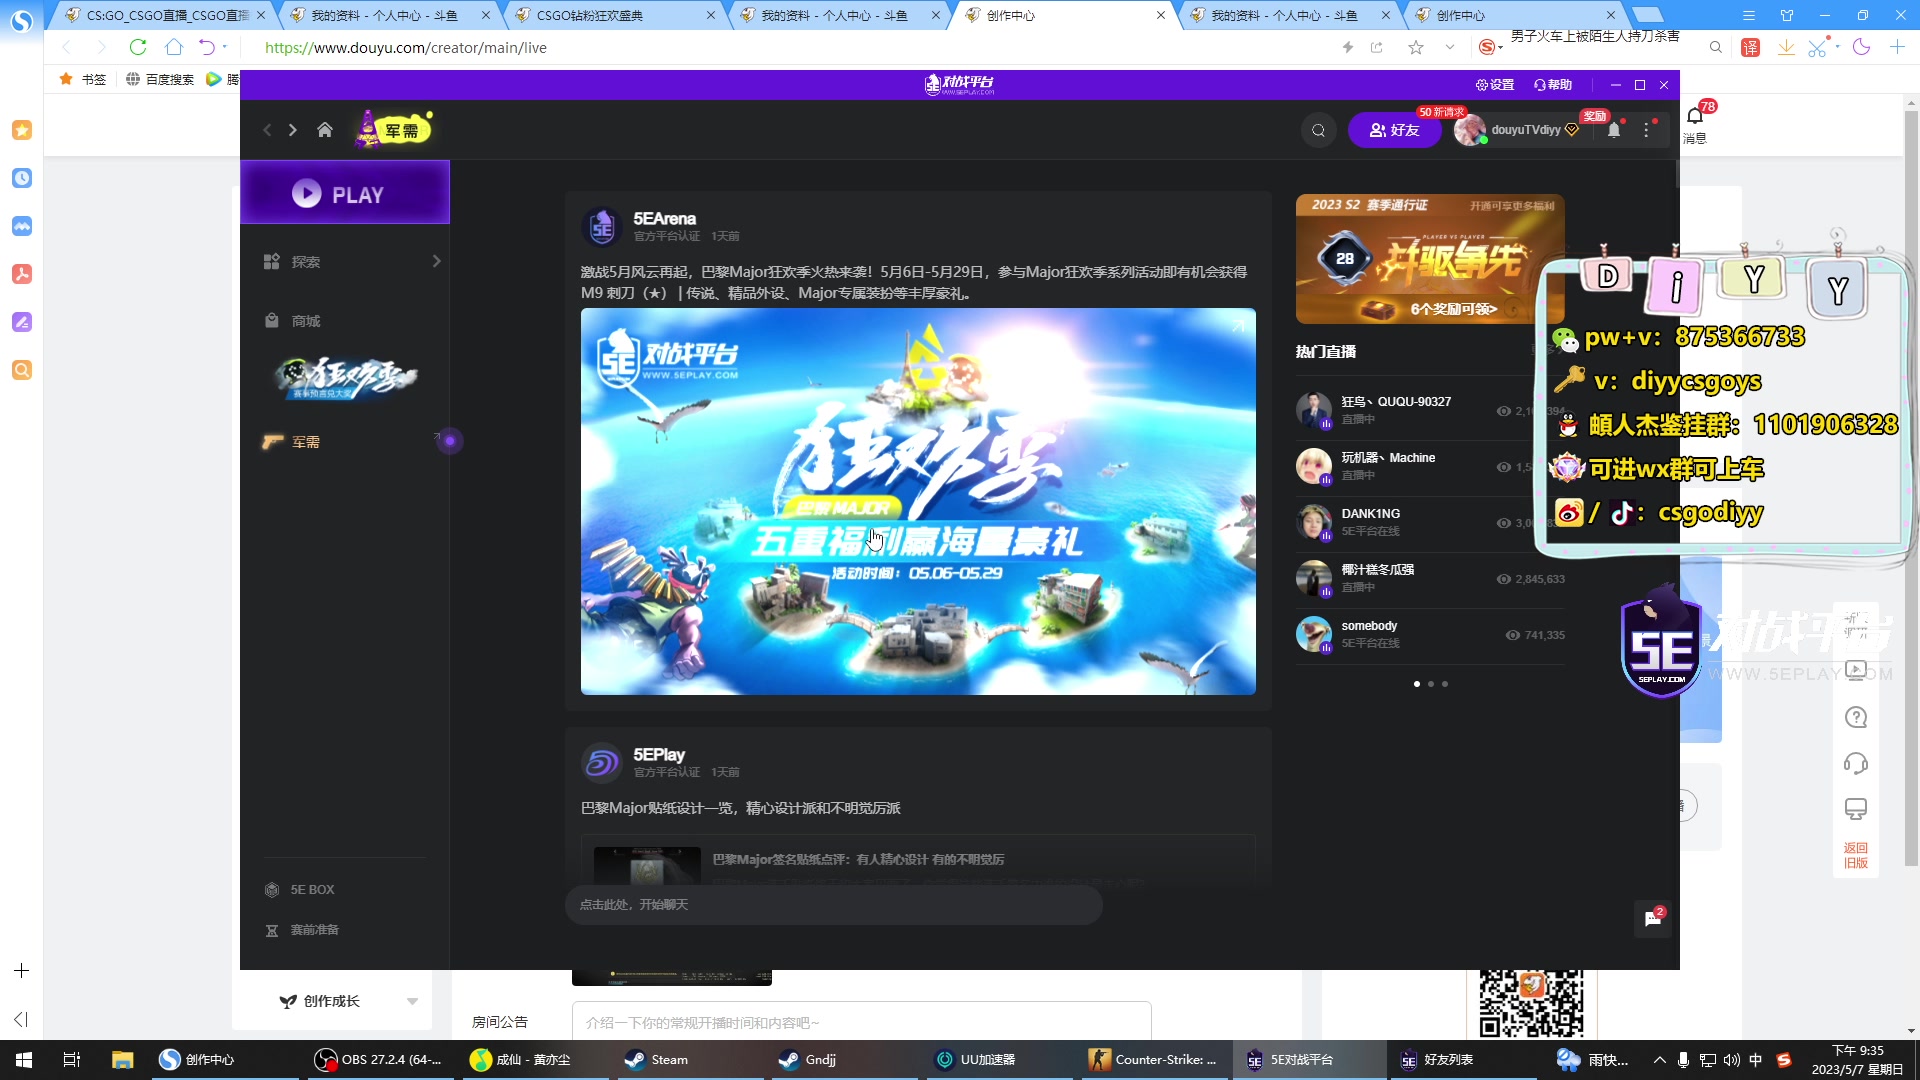
Task: Click 返回旧版 link on right side
Action: click(1856, 855)
